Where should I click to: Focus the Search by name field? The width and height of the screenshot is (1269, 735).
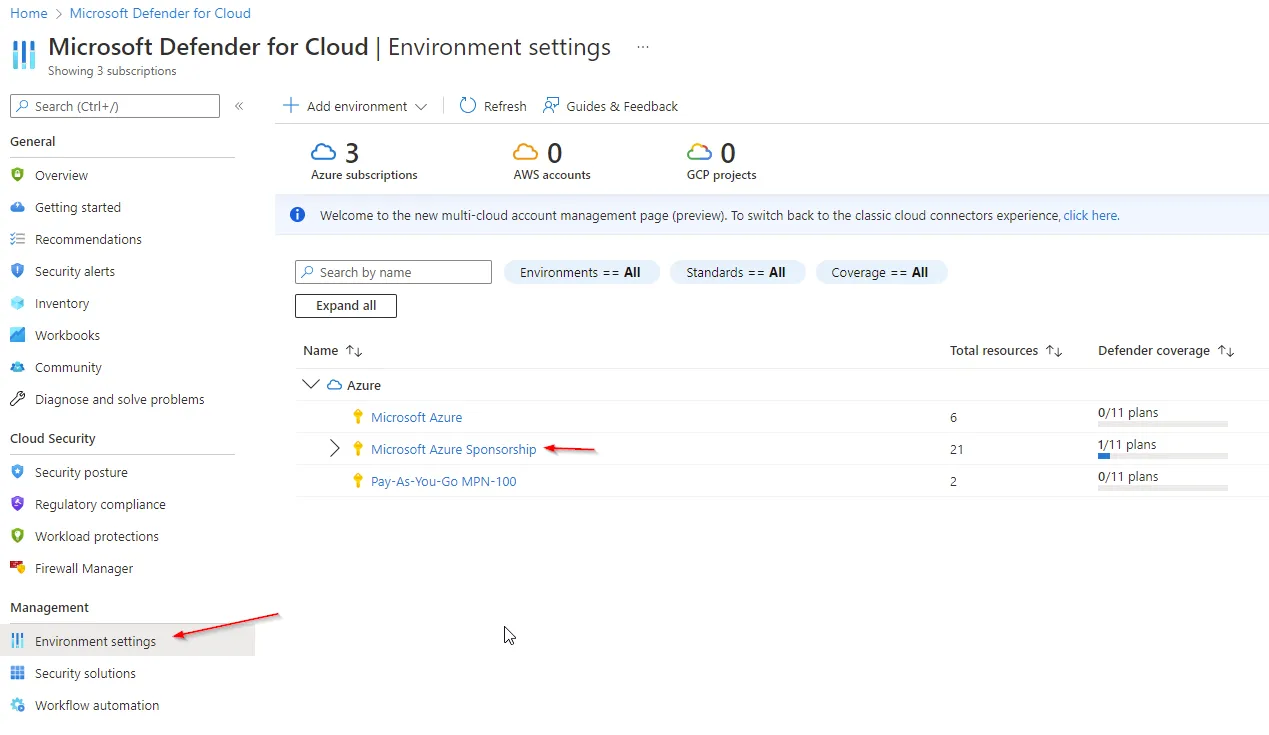[393, 272]
